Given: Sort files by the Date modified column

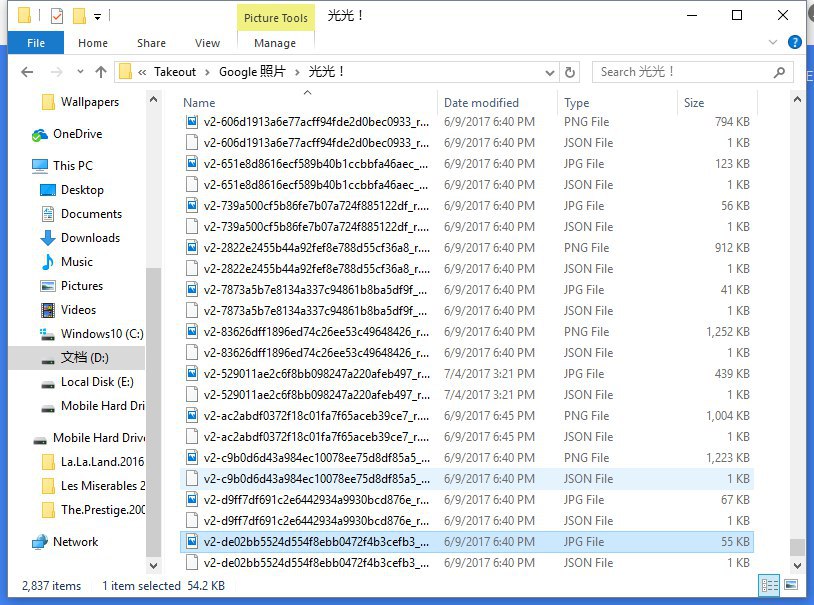Looking at the screenshot, I should 481,102.
